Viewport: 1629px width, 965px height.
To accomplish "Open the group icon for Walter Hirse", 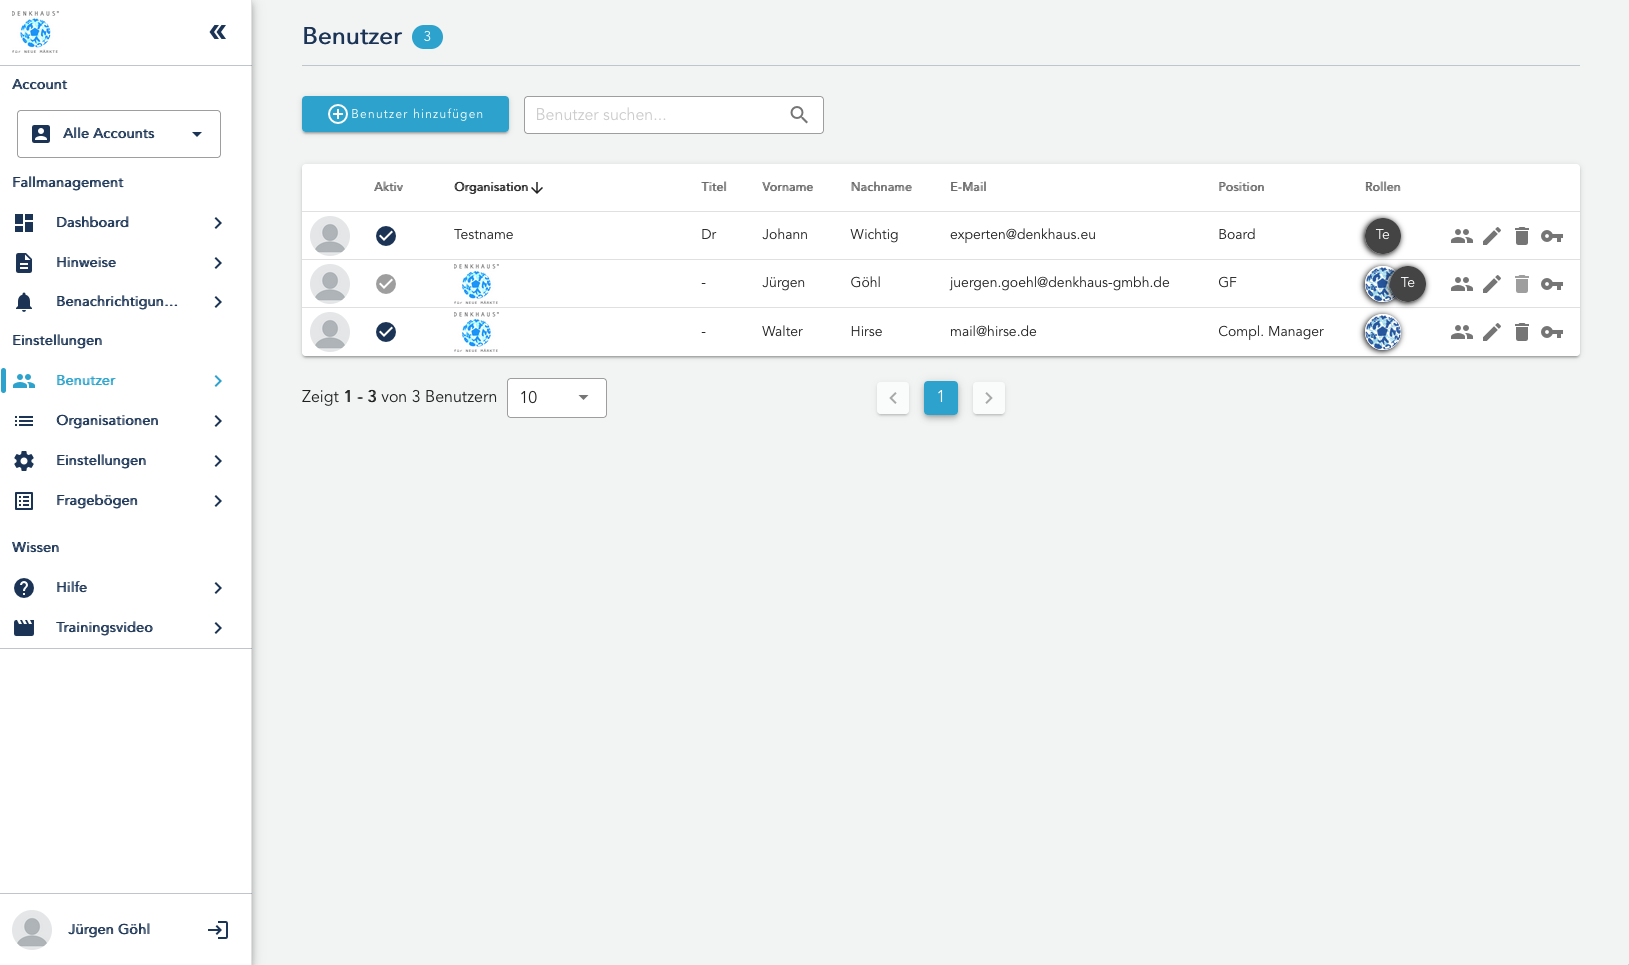I will click(x=1461, y=332).
